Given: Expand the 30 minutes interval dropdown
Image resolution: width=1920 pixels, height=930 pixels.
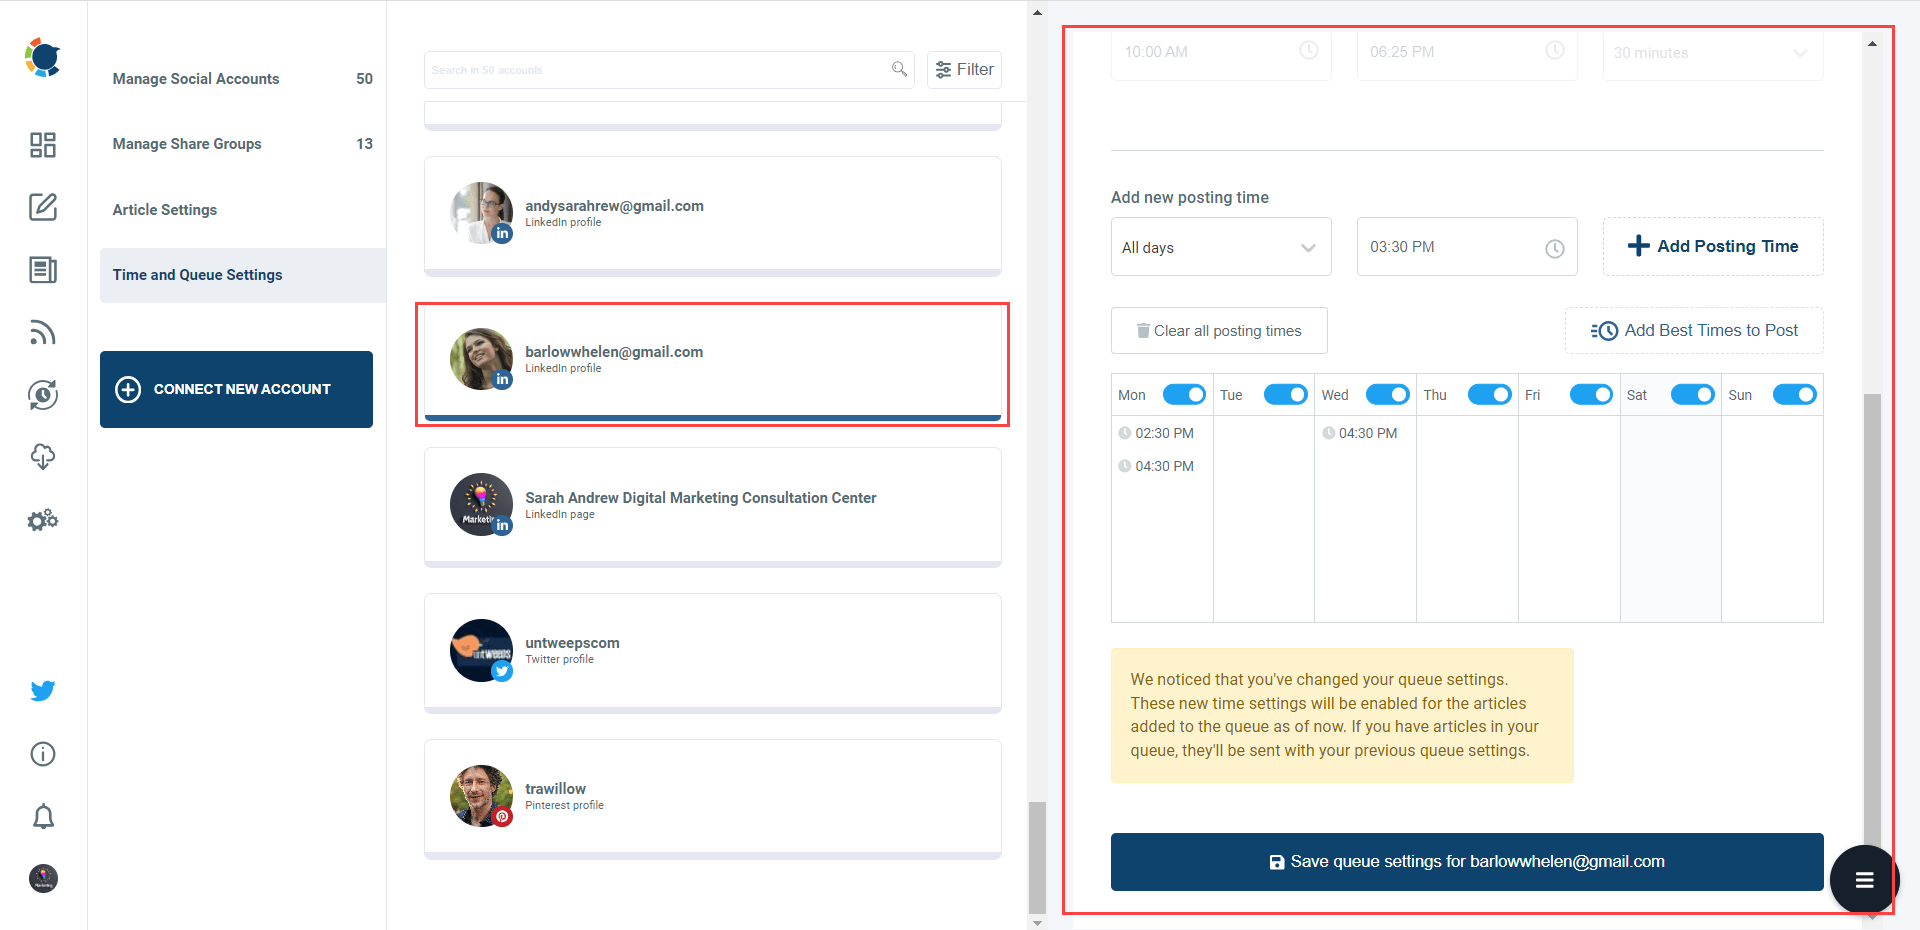Looking at the screenshot, I should 1712,53.
